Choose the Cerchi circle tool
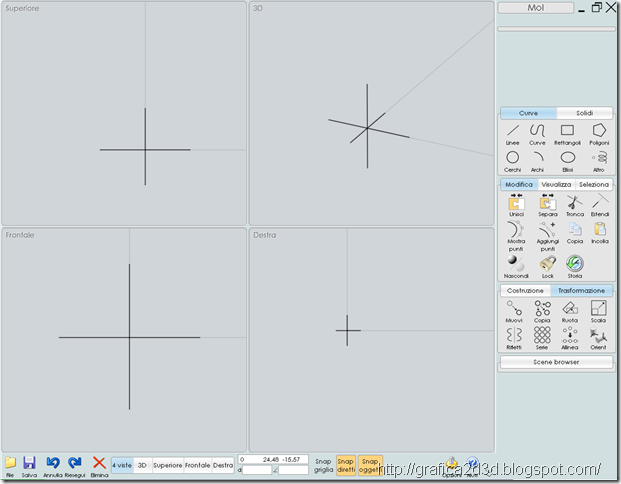621x484 pixels. click(x=512, y=161)
